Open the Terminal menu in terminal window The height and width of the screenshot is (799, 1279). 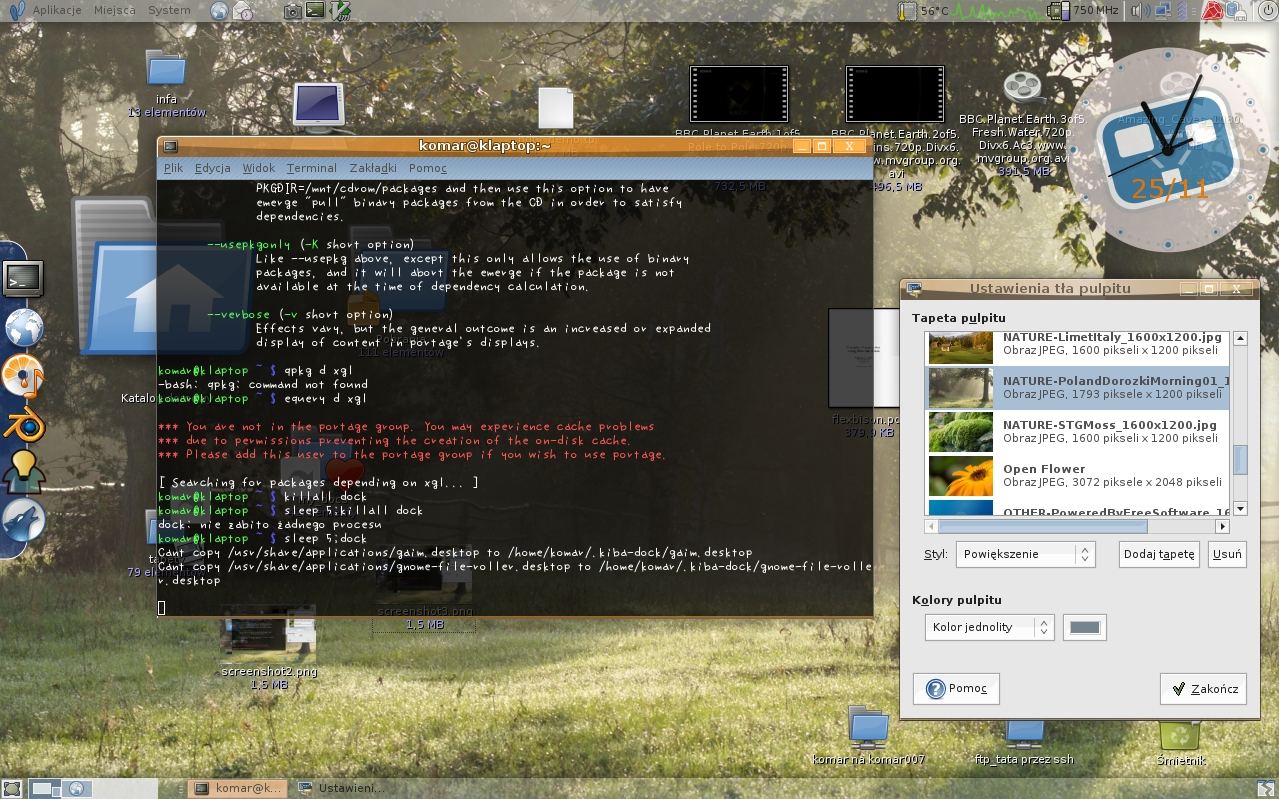(311, 168)
